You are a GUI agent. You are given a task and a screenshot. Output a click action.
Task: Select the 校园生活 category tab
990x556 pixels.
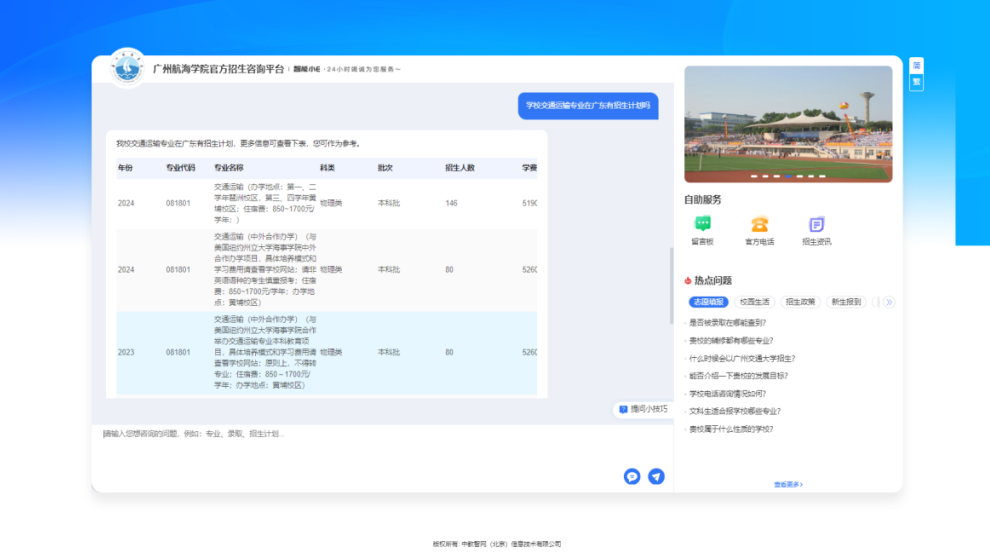[754, 301]
